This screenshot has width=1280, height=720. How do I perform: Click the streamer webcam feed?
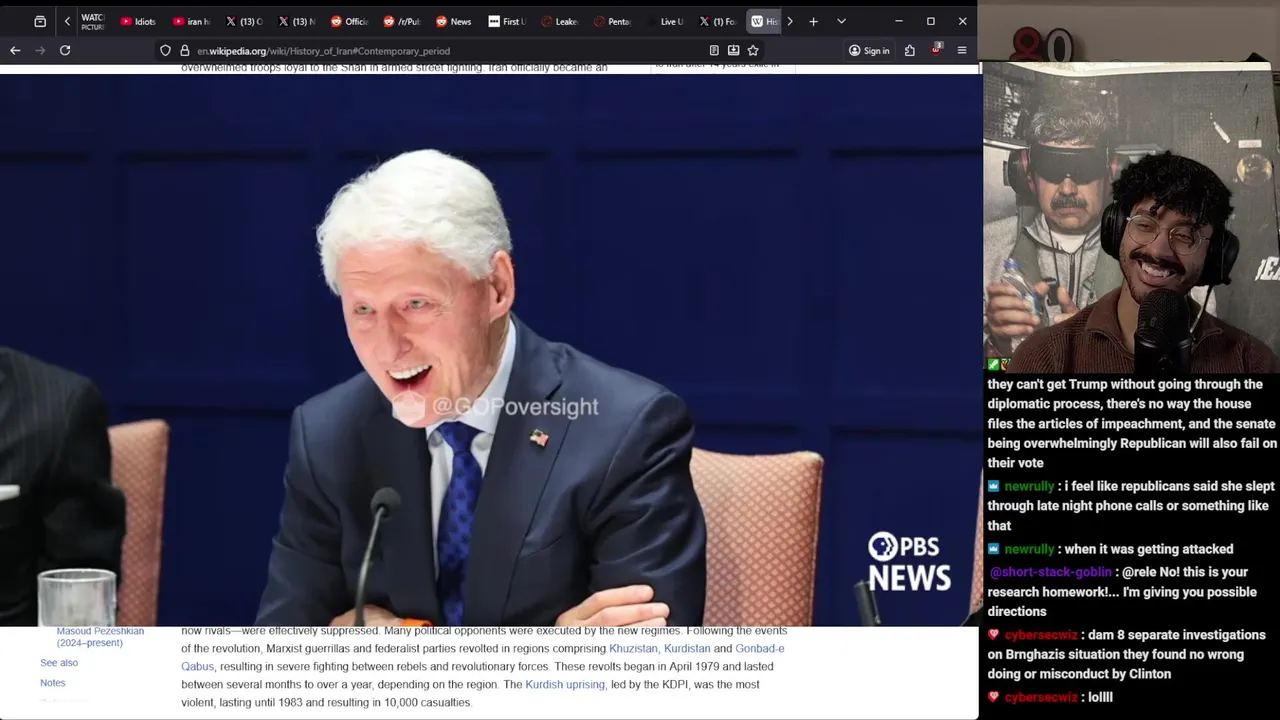[x=1131, y=216]
